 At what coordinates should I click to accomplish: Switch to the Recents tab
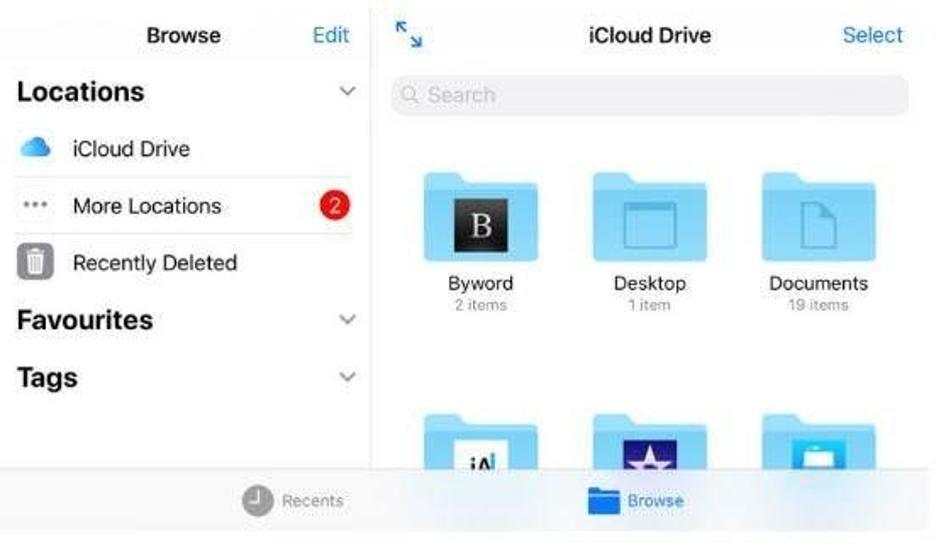click(x=293, y=500)
